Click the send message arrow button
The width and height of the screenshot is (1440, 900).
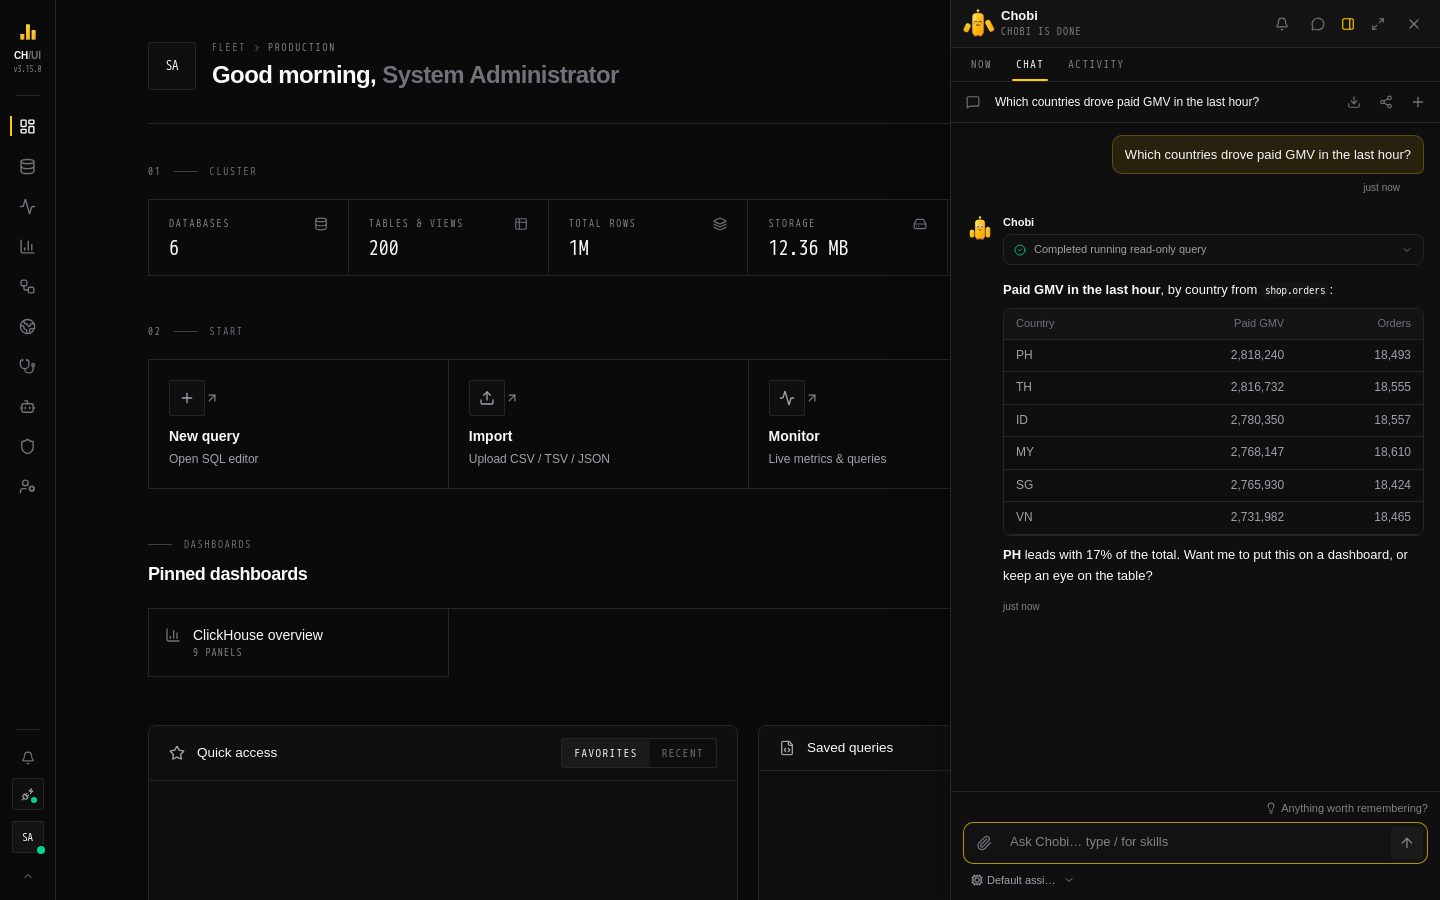pyautogui.click(x=1407, y=843)
